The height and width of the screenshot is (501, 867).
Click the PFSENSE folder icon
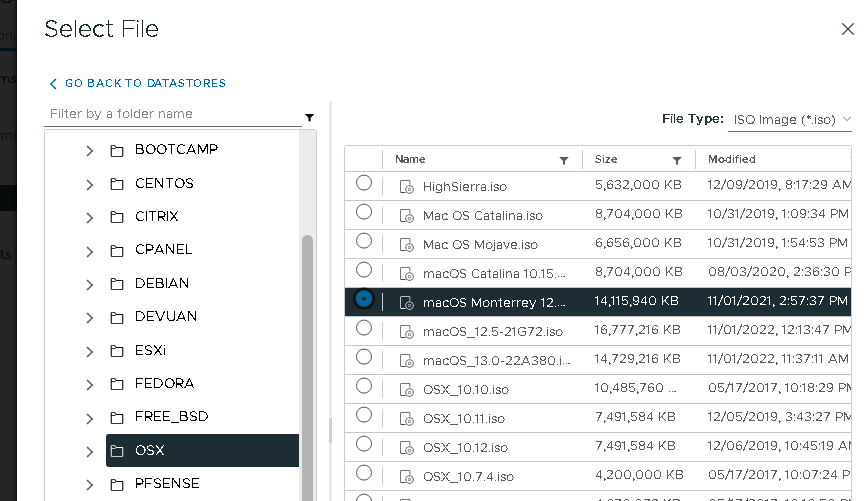117,485
